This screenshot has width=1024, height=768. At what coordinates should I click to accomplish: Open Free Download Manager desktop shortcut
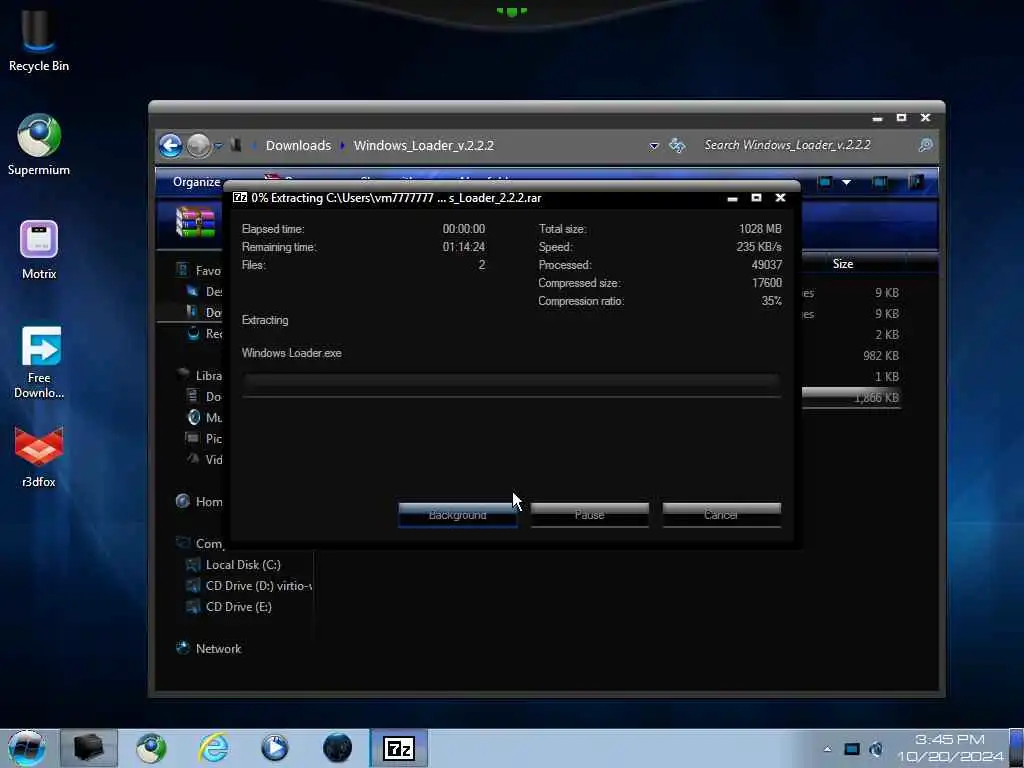pyautogui.click(x=39, y=362)
